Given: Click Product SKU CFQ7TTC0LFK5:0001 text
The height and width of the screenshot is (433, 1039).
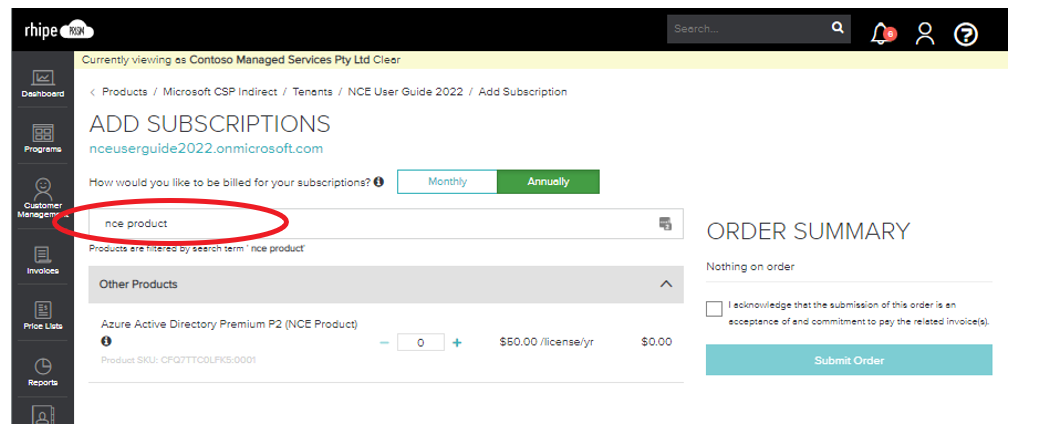Looking at the screenshot, I should (x=178, y=360).
